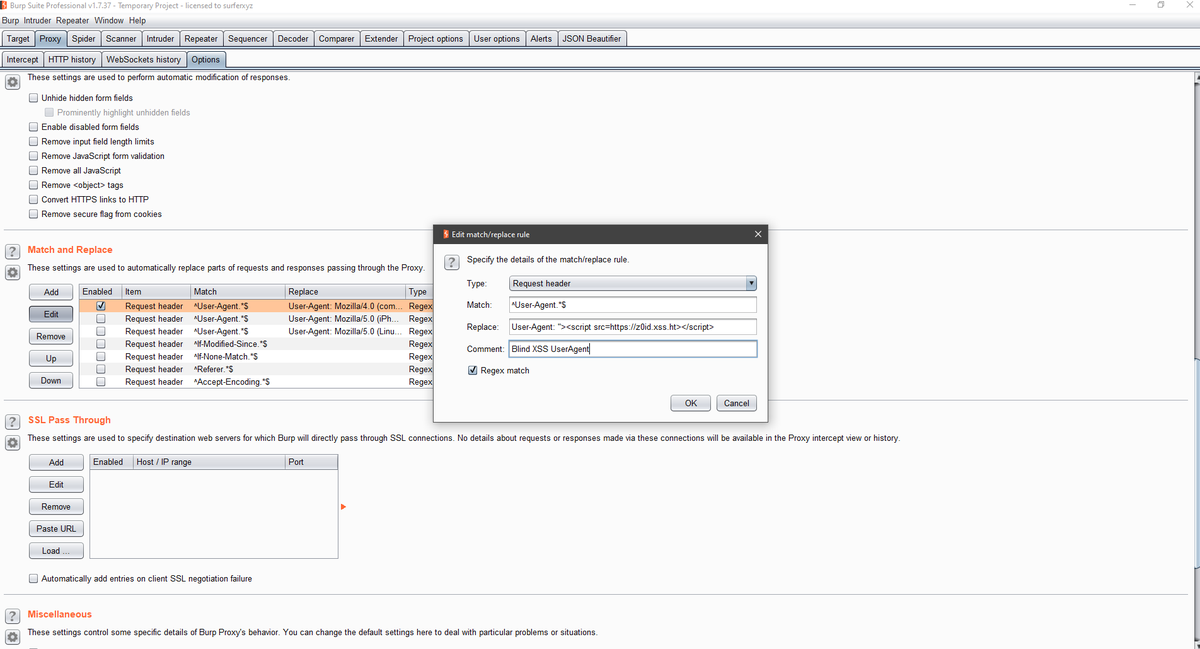Toggle Remove secure flag from cookies
Screen dimensions: 1200x649
click(x=34, y=214)
